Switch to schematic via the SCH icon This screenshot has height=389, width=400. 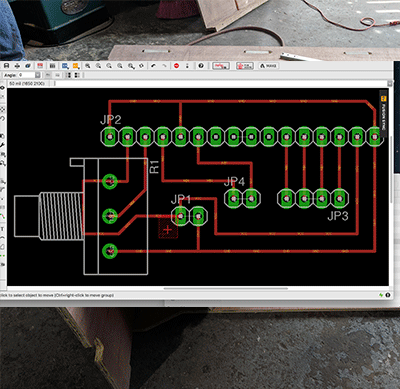tap(52, 66)
